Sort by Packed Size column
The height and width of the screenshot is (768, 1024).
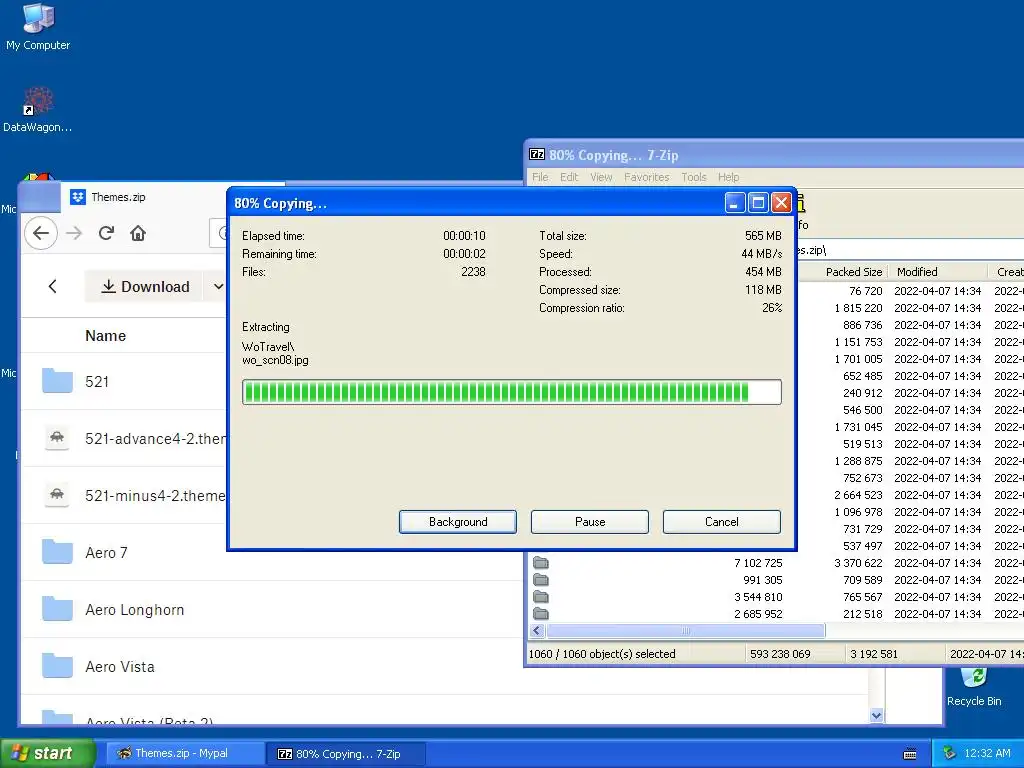[853, 272]
